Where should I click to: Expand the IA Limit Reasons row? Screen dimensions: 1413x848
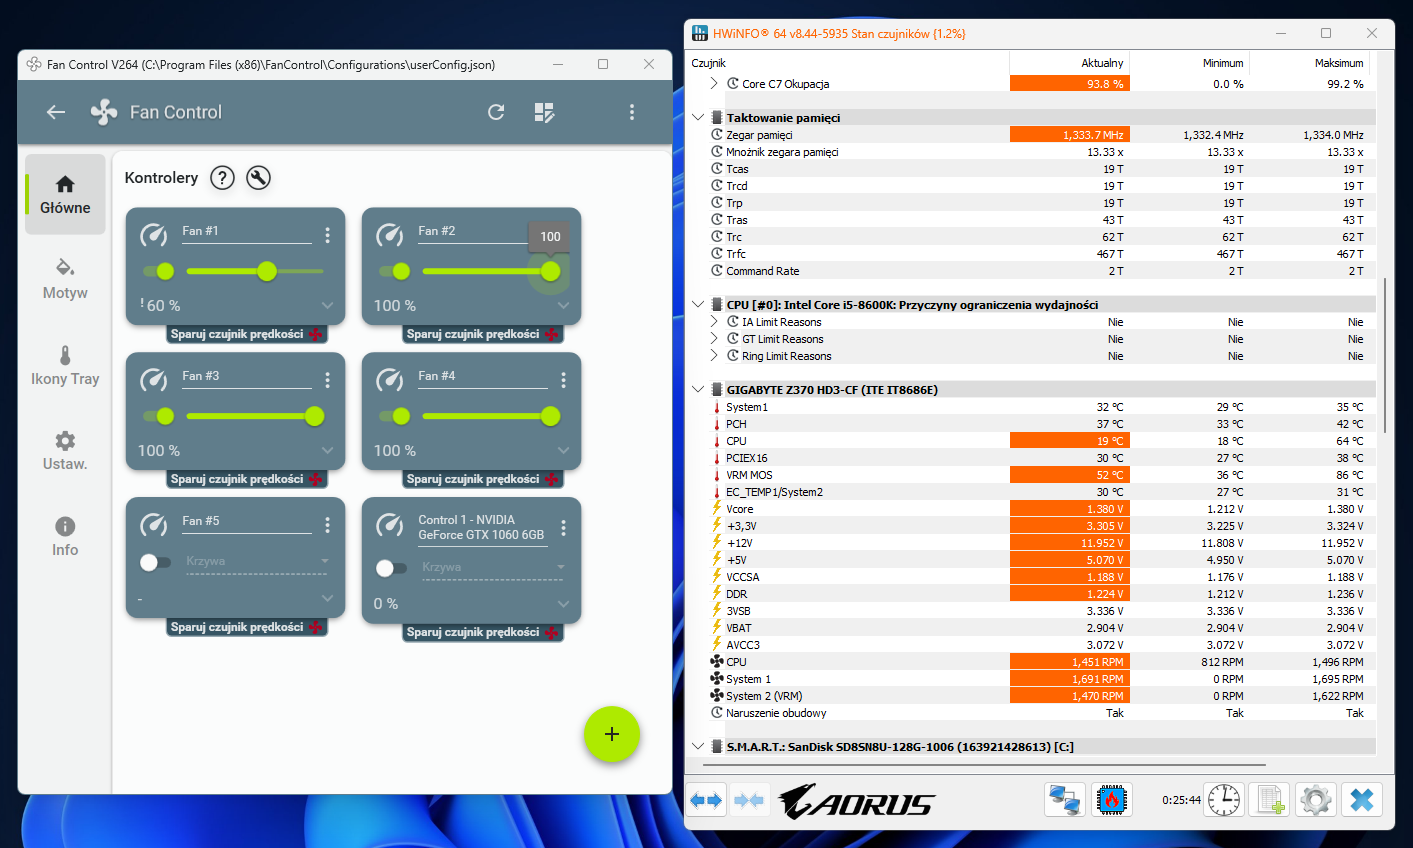click(714, 322)
